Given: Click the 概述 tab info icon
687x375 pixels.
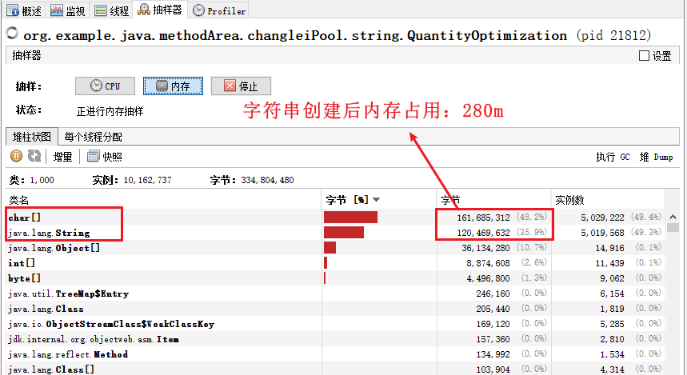Looking at the screenshot, I should 13,10.
